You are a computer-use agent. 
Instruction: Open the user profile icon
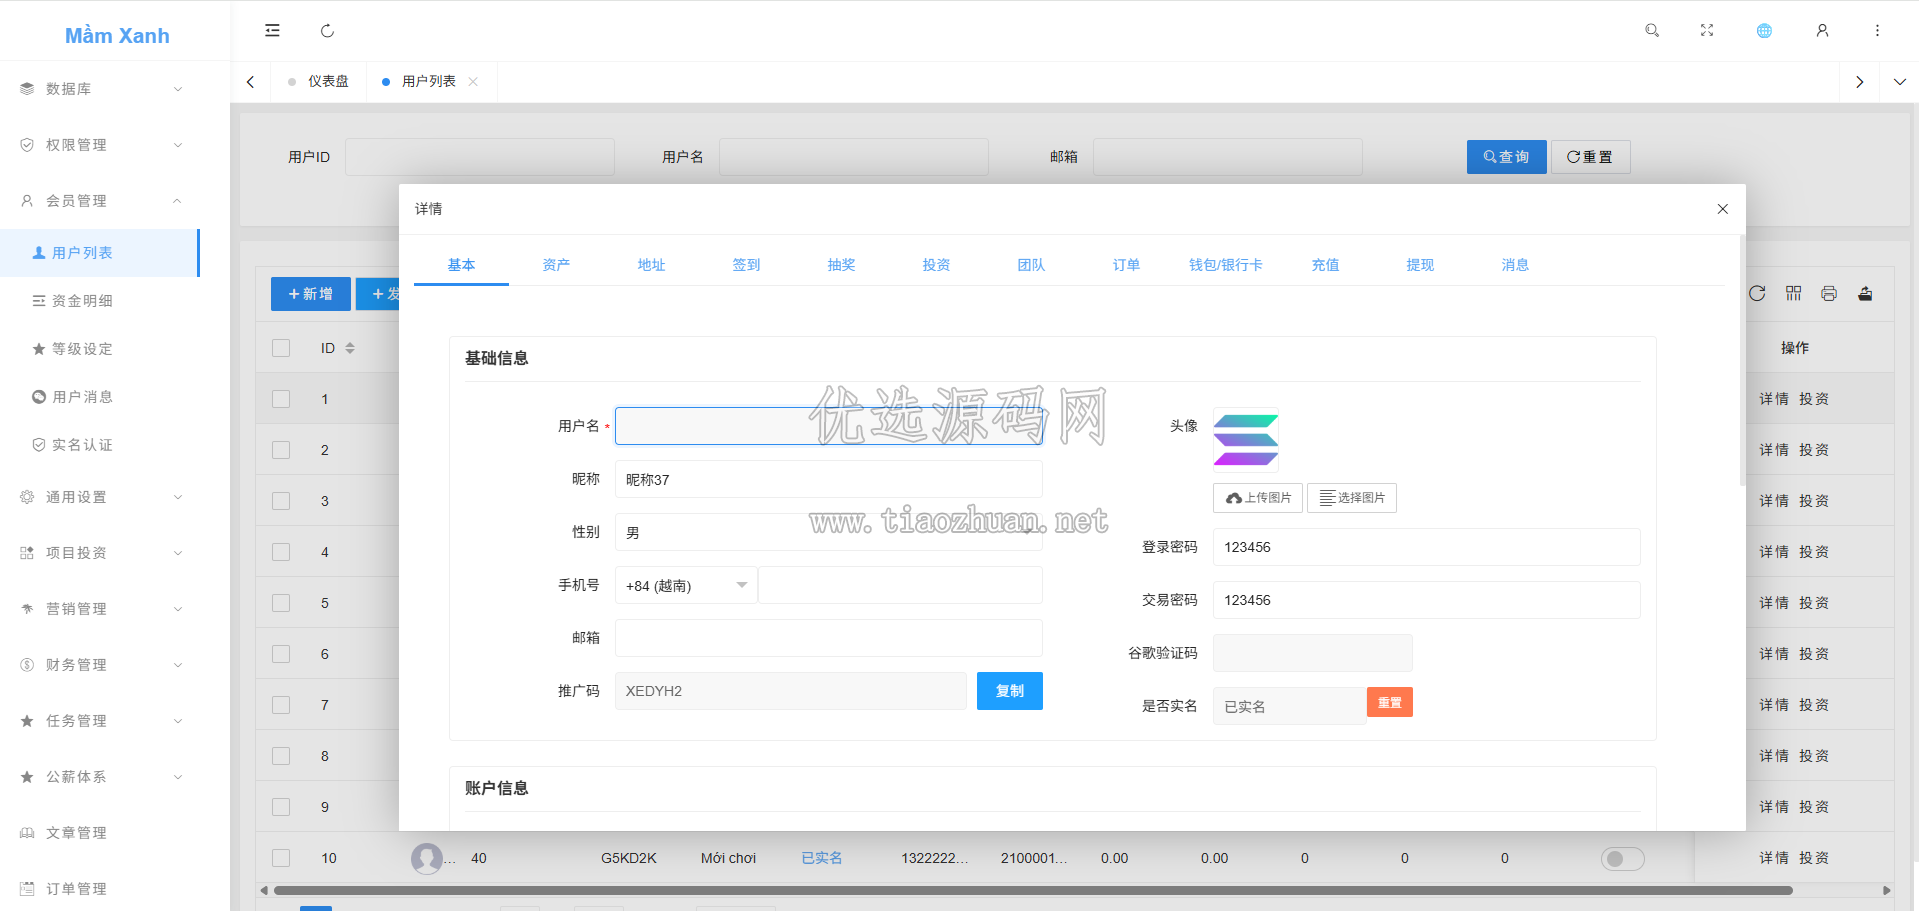pyautogui.click(x=1822, y=31)
